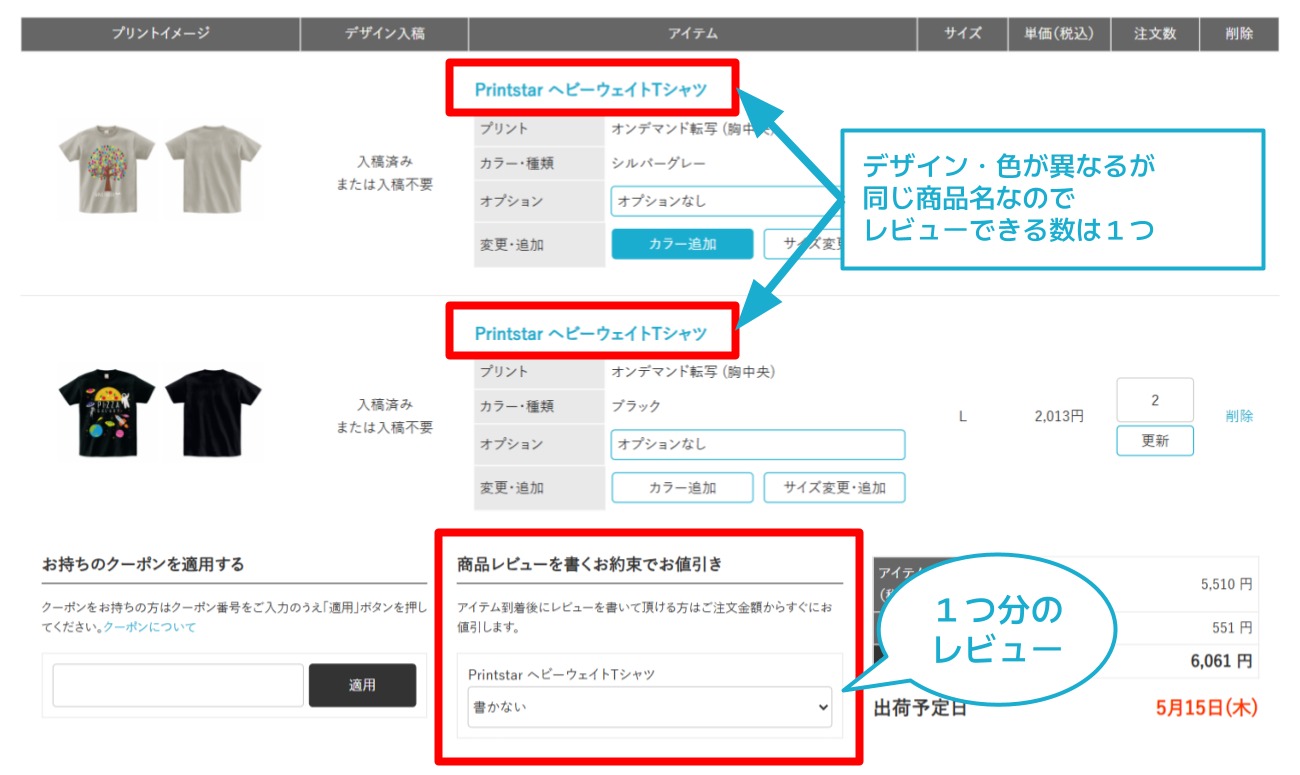
Task: Click 2,013円 unit price
Action: pos(1059,416)
